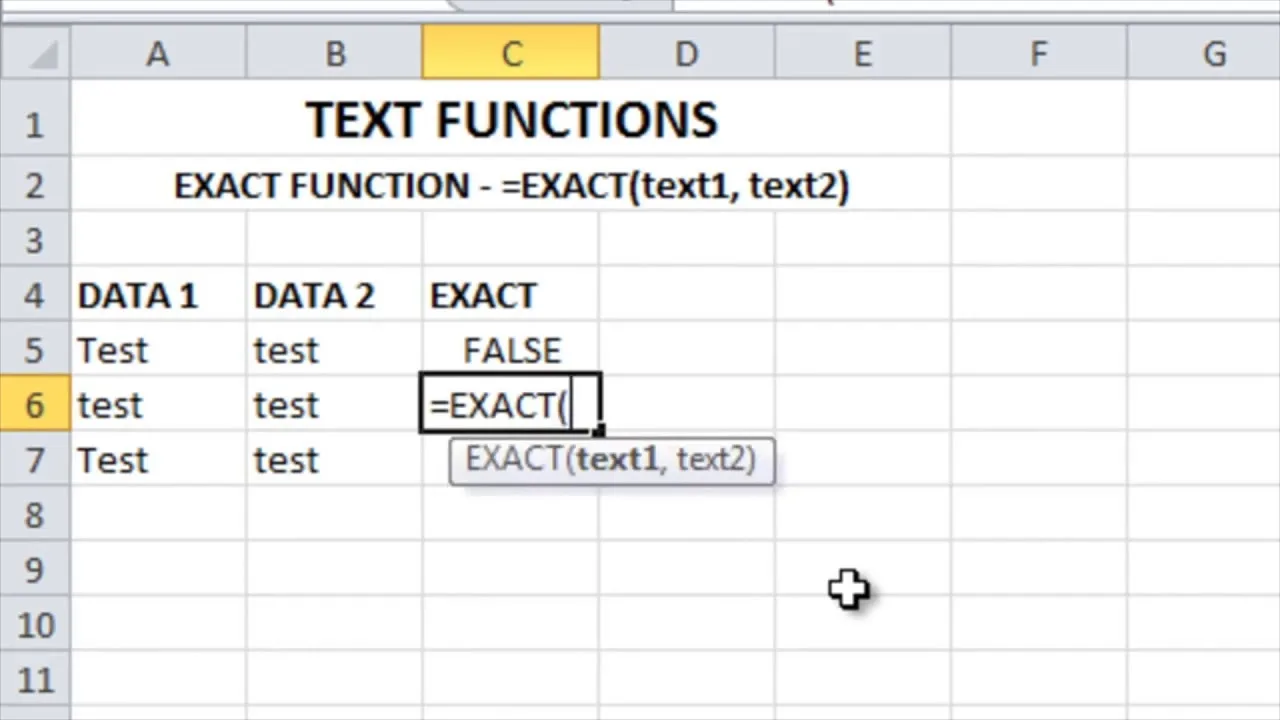Click the DATA 2 heading cell
This screenshot has height=720, width=1280.
point(334,295)
